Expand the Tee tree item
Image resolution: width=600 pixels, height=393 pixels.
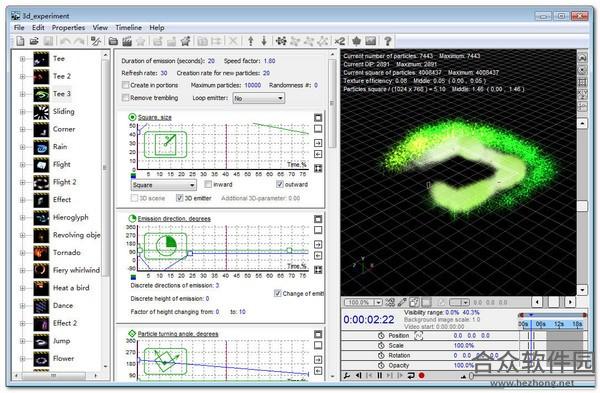pyautogui.click(x=22, y=59)
